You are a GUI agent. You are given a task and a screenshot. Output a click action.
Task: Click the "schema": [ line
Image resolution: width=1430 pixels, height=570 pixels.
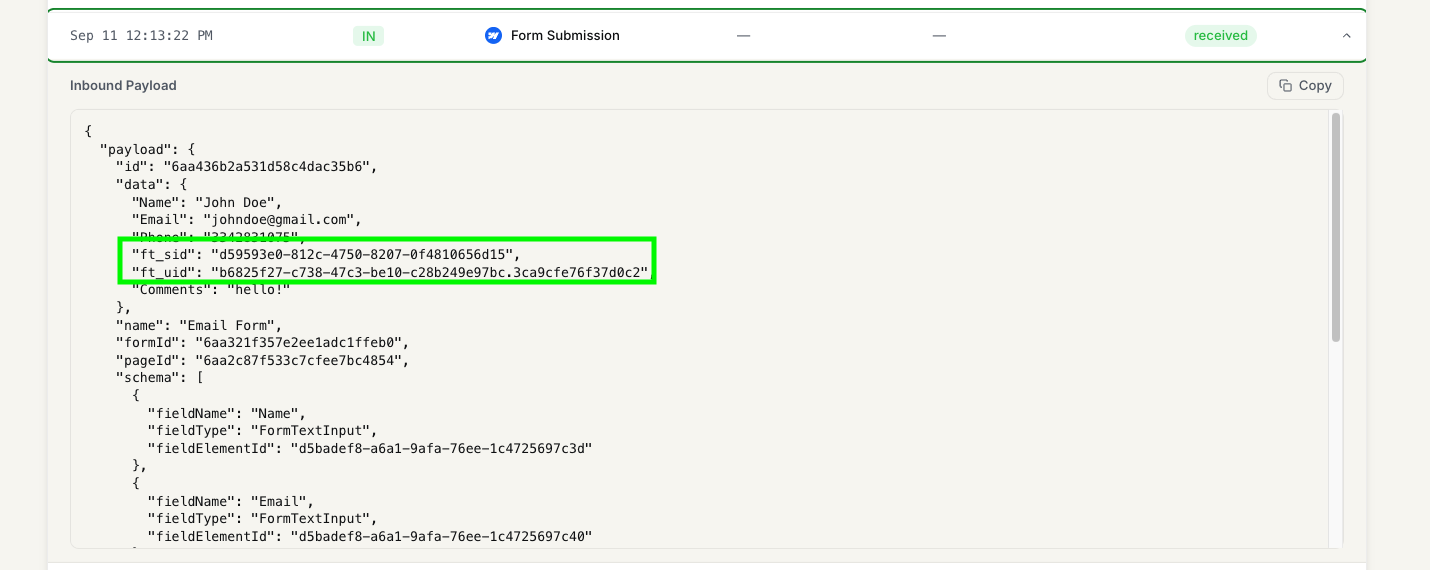coord(160,377)
